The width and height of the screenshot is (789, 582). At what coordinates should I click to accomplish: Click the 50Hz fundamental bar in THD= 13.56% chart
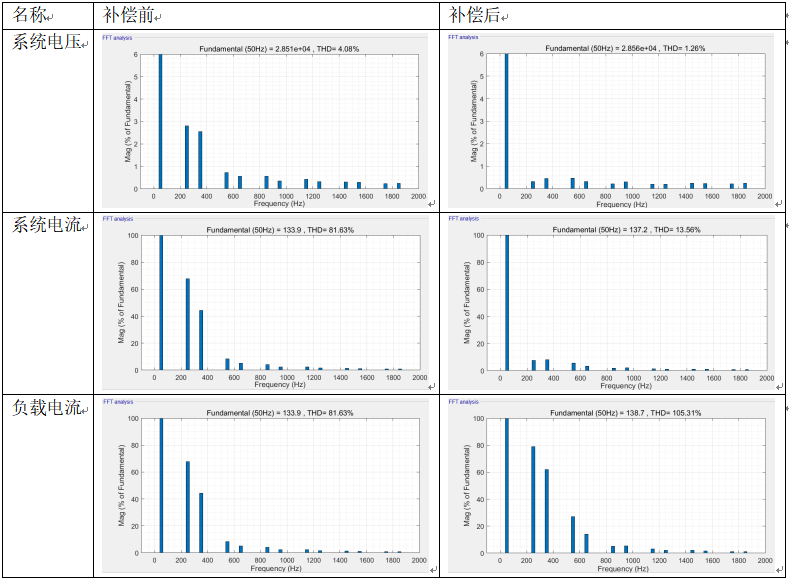point(506,303)
